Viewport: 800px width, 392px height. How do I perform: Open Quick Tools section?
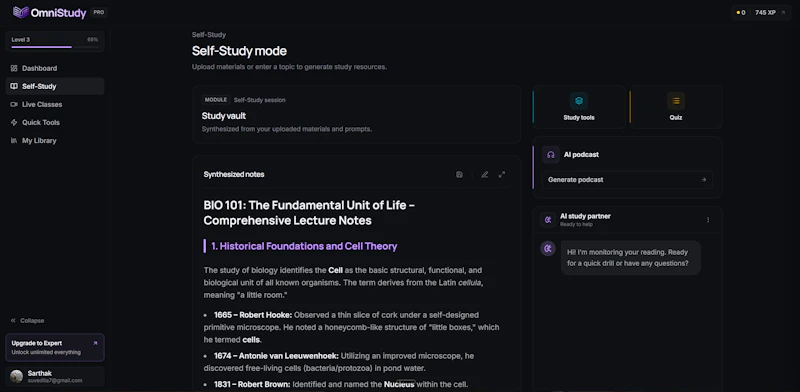[x=55, y=122]
